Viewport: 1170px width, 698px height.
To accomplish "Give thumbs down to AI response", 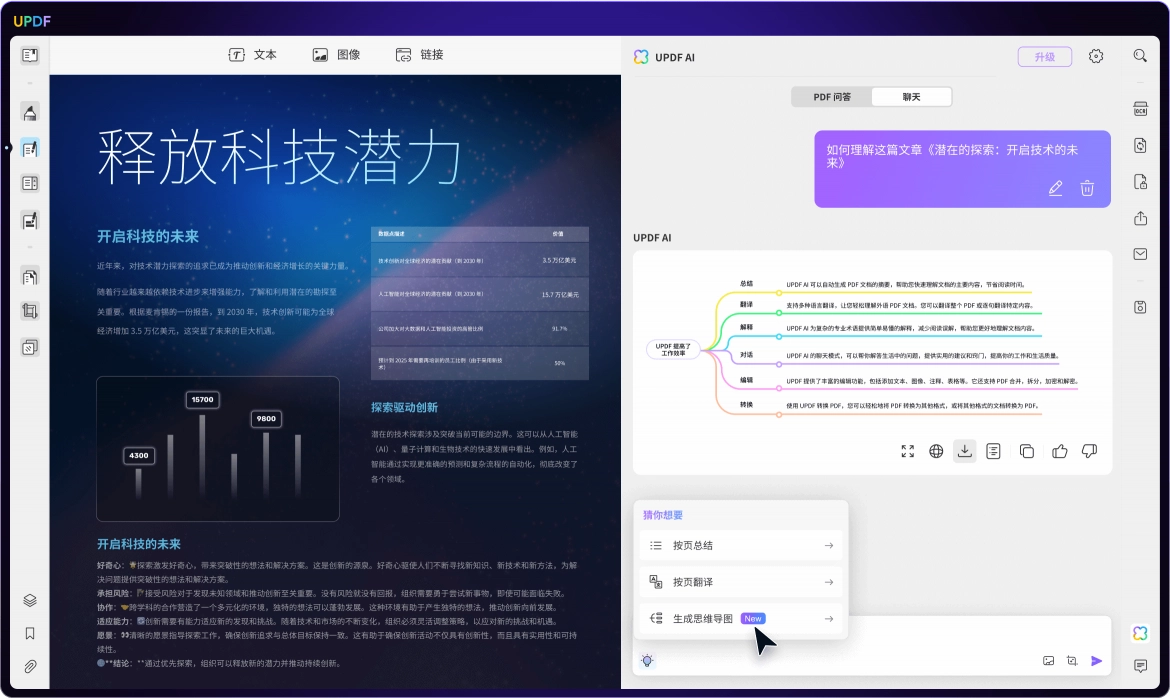I will pos(1089,451).
